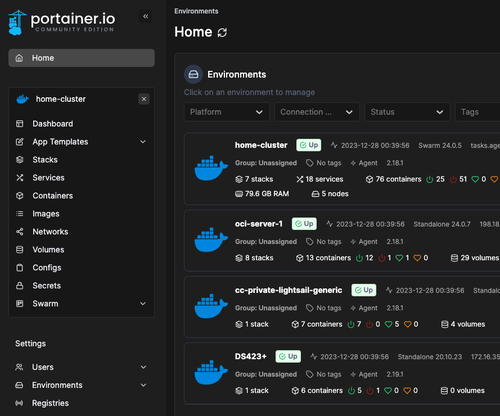
Task: Close the home-cluster environment with the X
Action: coord(144,99)
